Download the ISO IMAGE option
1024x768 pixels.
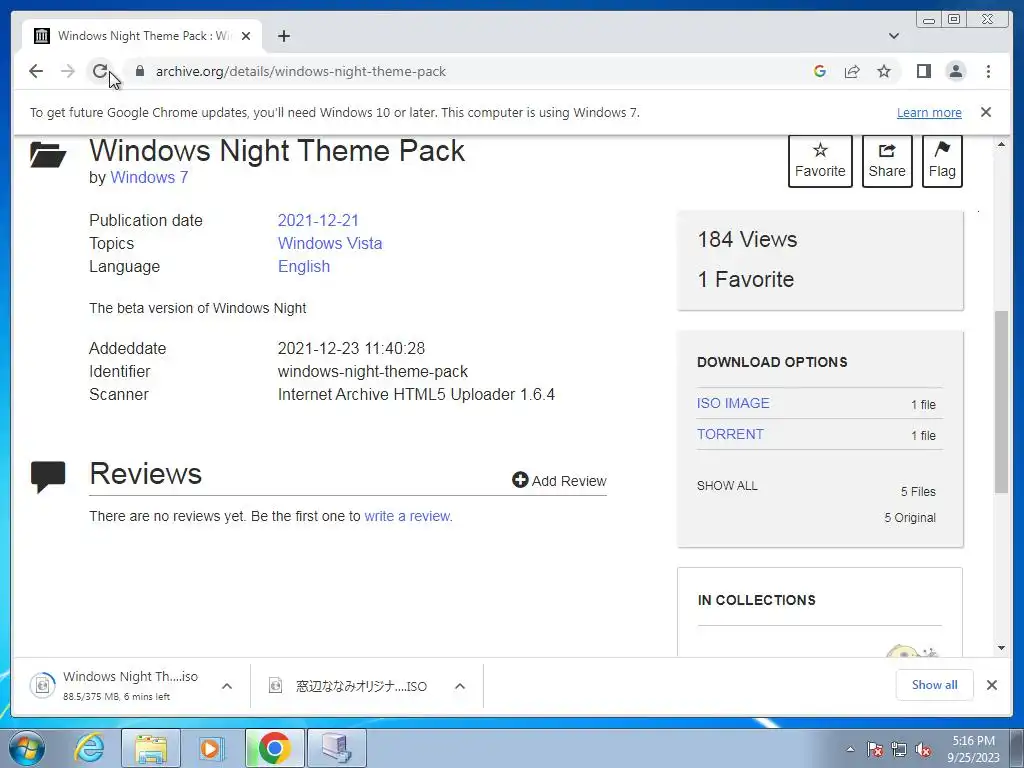(733, 403)
